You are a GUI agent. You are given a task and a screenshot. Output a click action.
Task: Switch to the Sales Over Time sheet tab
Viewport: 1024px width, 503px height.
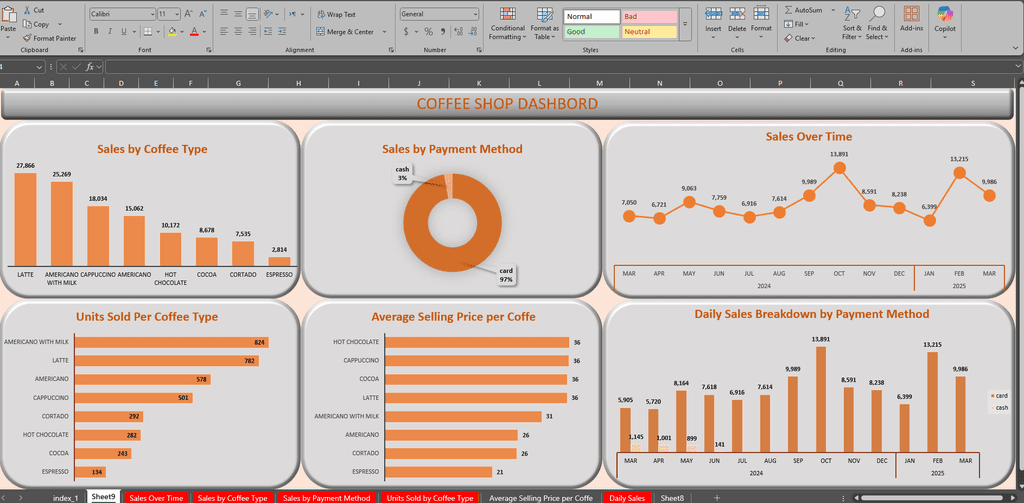click(x=156, y=497)
